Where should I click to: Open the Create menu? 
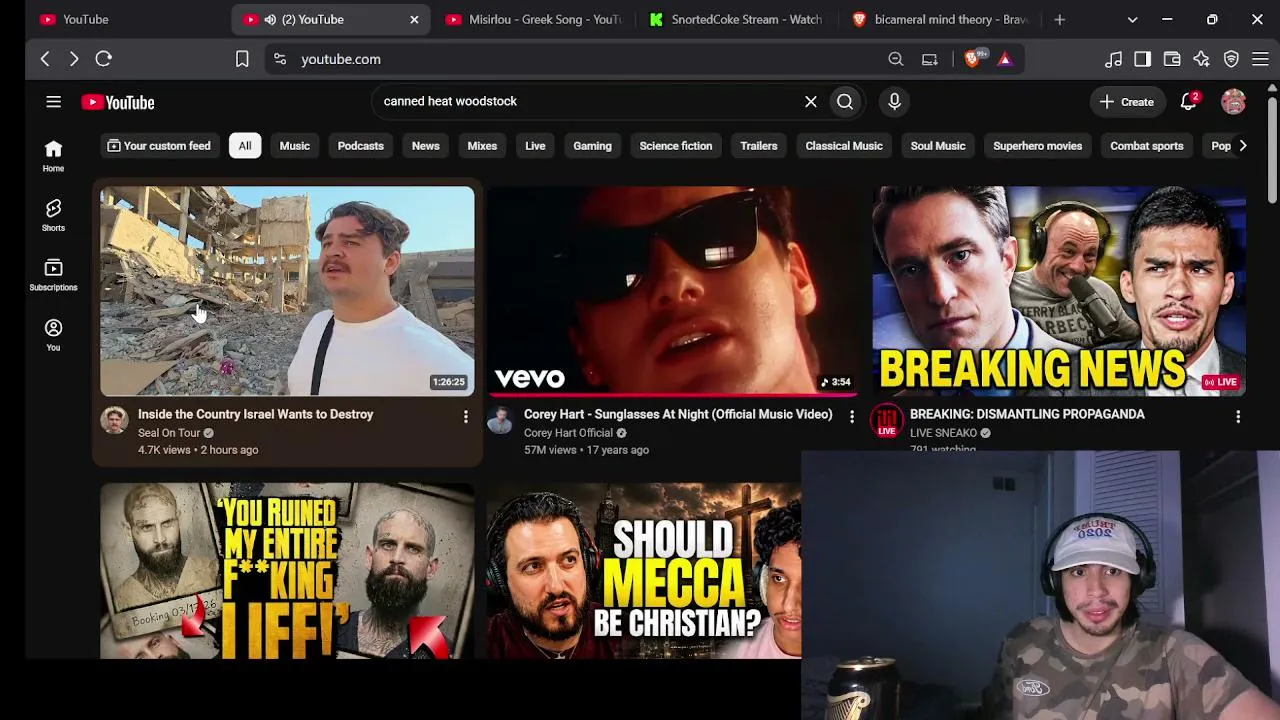click(1127, 102)
